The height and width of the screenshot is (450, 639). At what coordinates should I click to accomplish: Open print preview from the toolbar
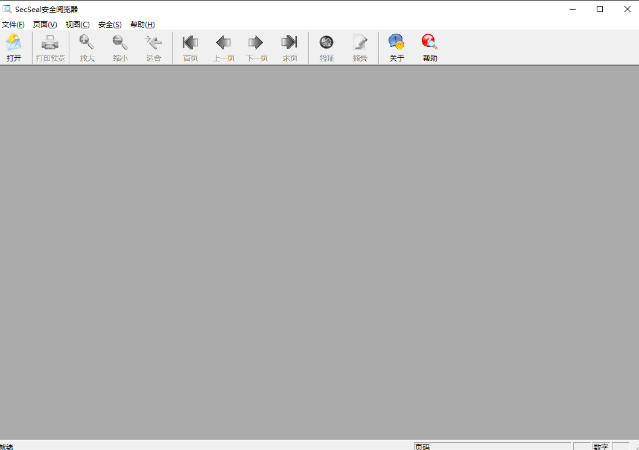pyautogui.click(x=50, y=46)
